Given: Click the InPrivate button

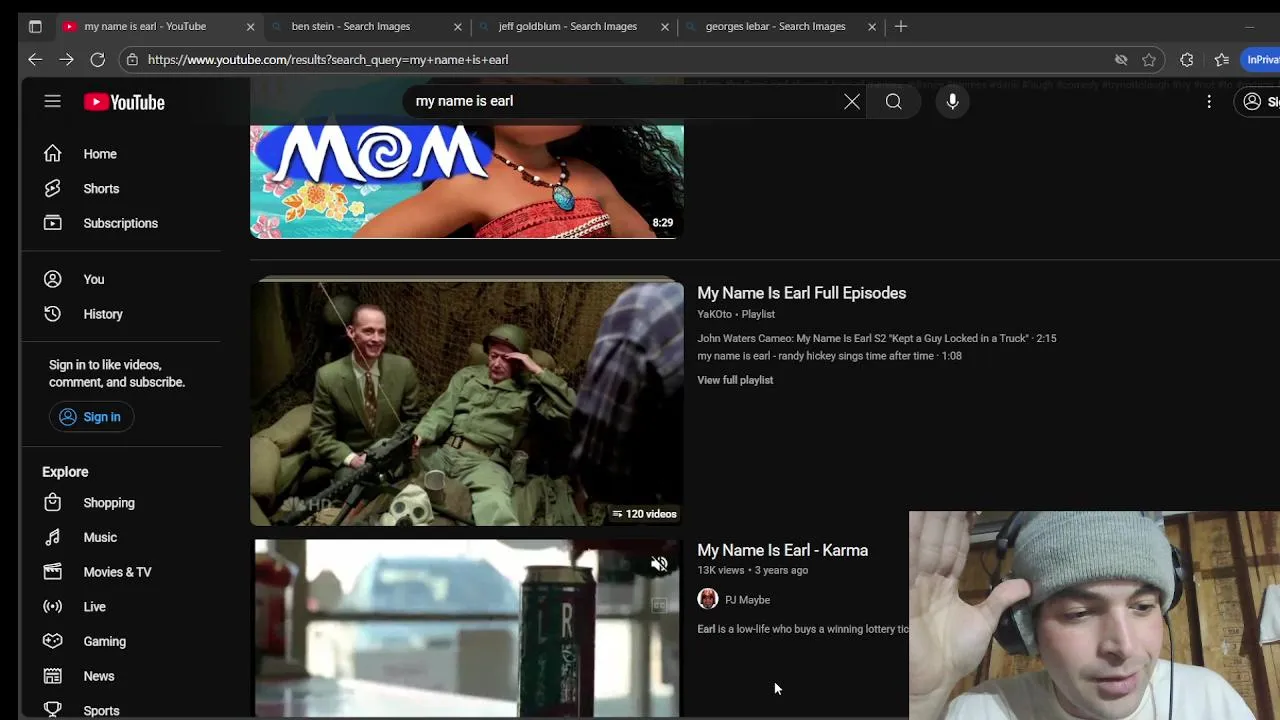Looking at the screenshot, I should click(x=1262, y=60).
